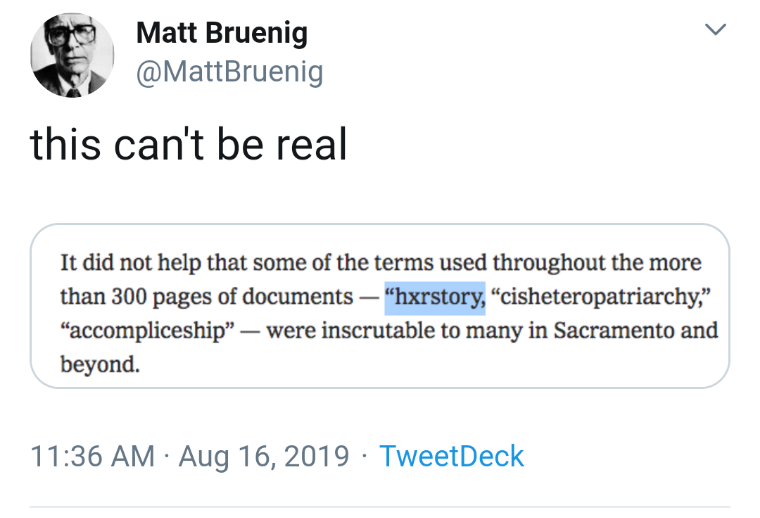Click Matt Bruenig's profile avatar
Viewport: 760px width, 518px height.
point(71,56)
